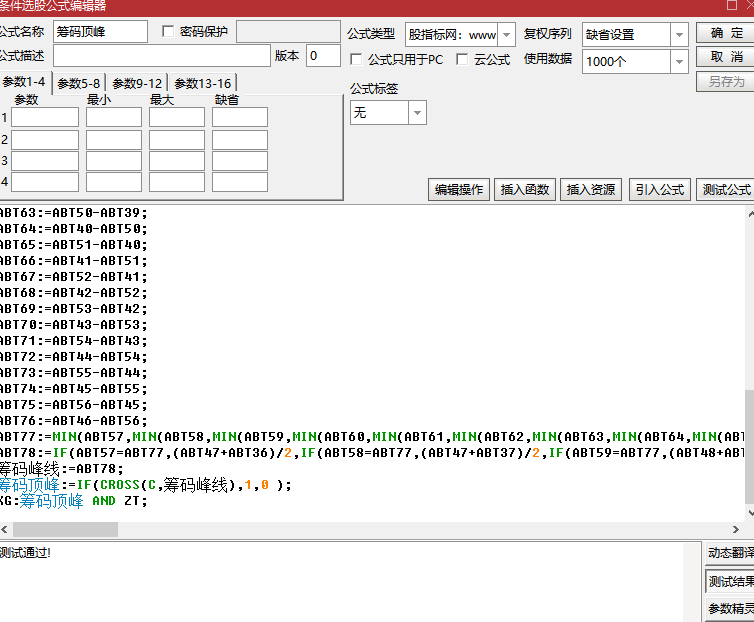The height and width of the screenshot is (622, 754).
Task: Switch to the 参数1-4 tab
Action: [x=24, y=82]
